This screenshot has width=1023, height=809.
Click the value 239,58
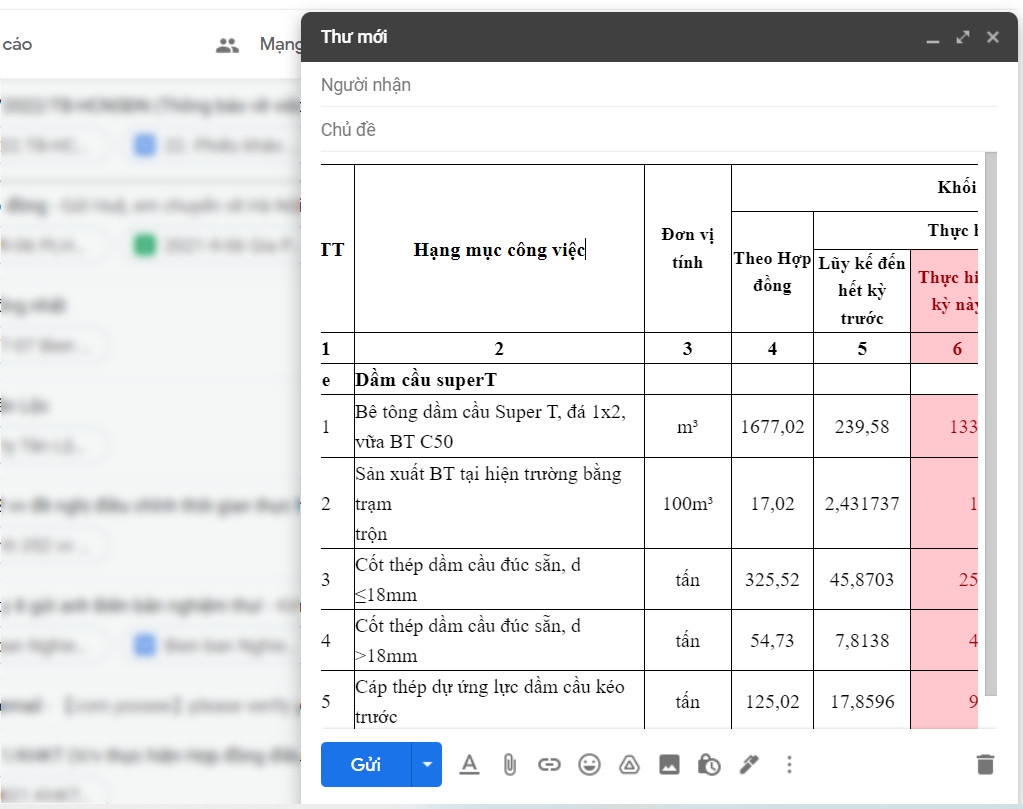click(x=862, y=427)
